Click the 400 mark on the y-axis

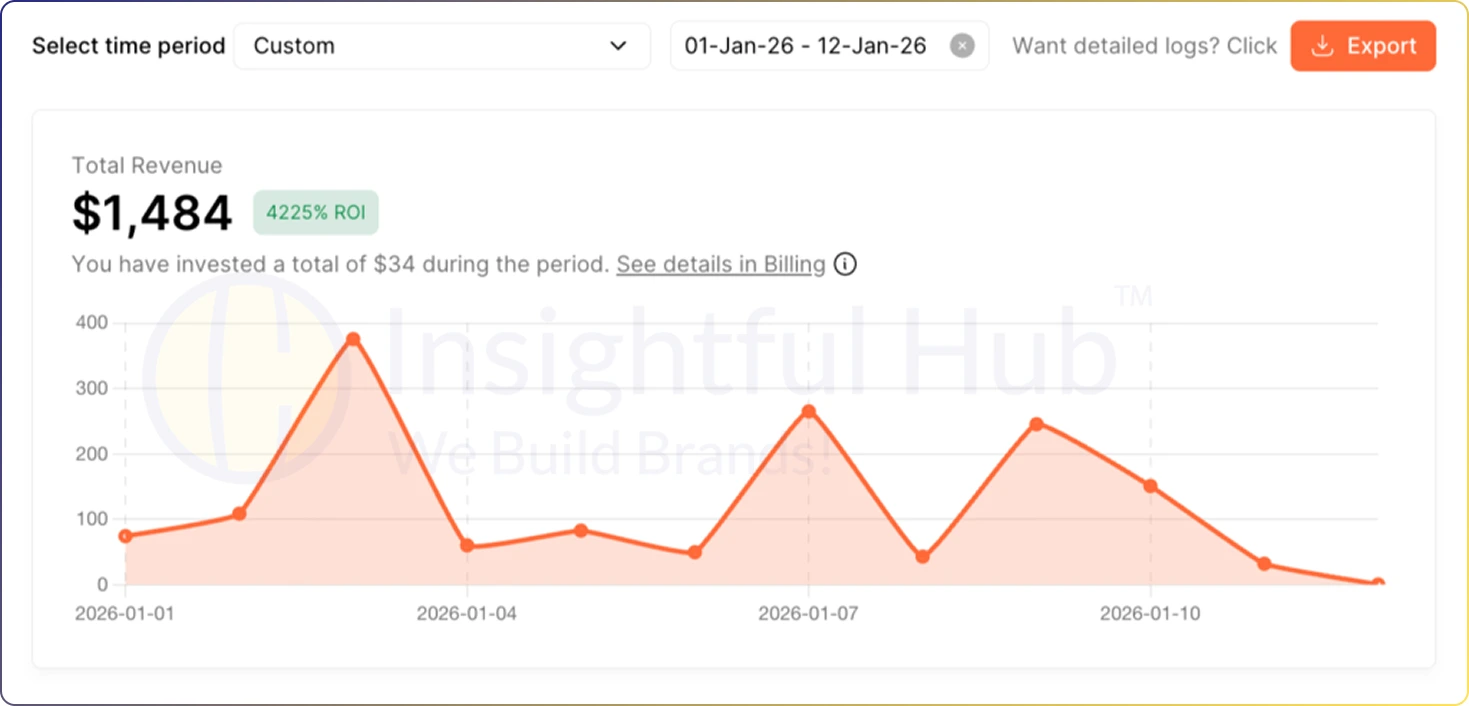click(94, 322)
